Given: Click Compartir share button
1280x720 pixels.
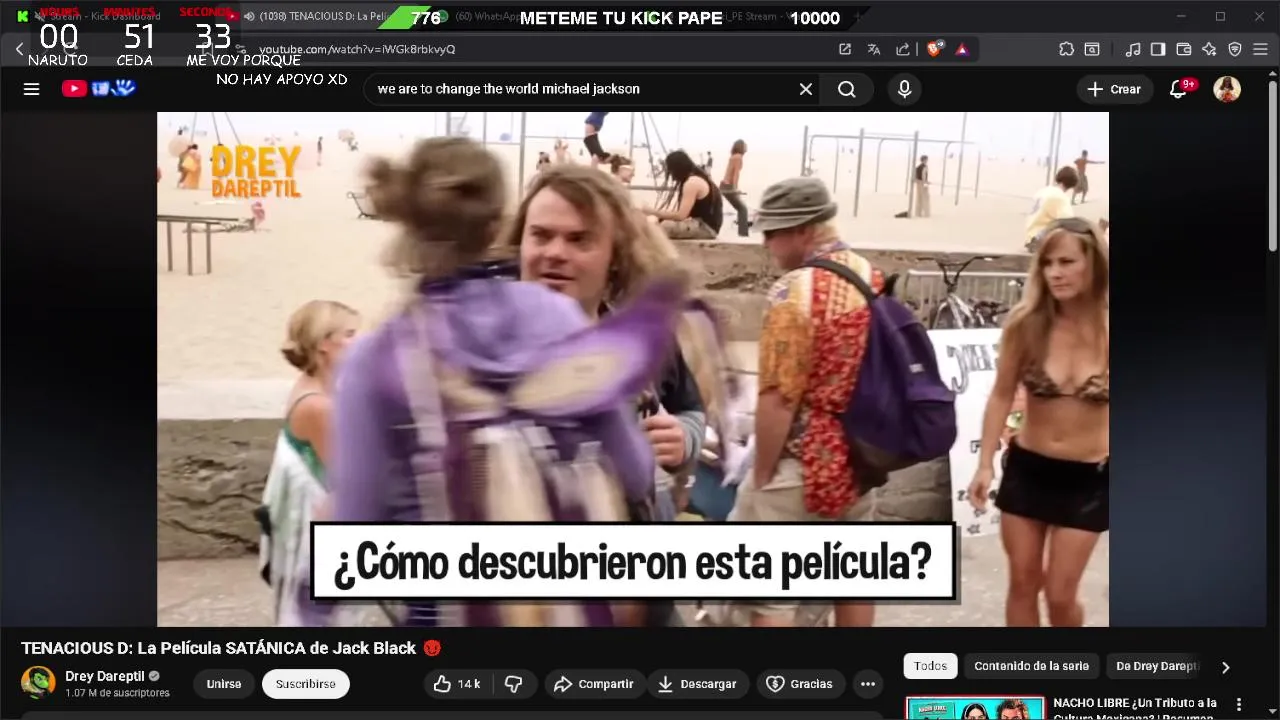Looking at the screenshot, I should (x=594, y=684).
